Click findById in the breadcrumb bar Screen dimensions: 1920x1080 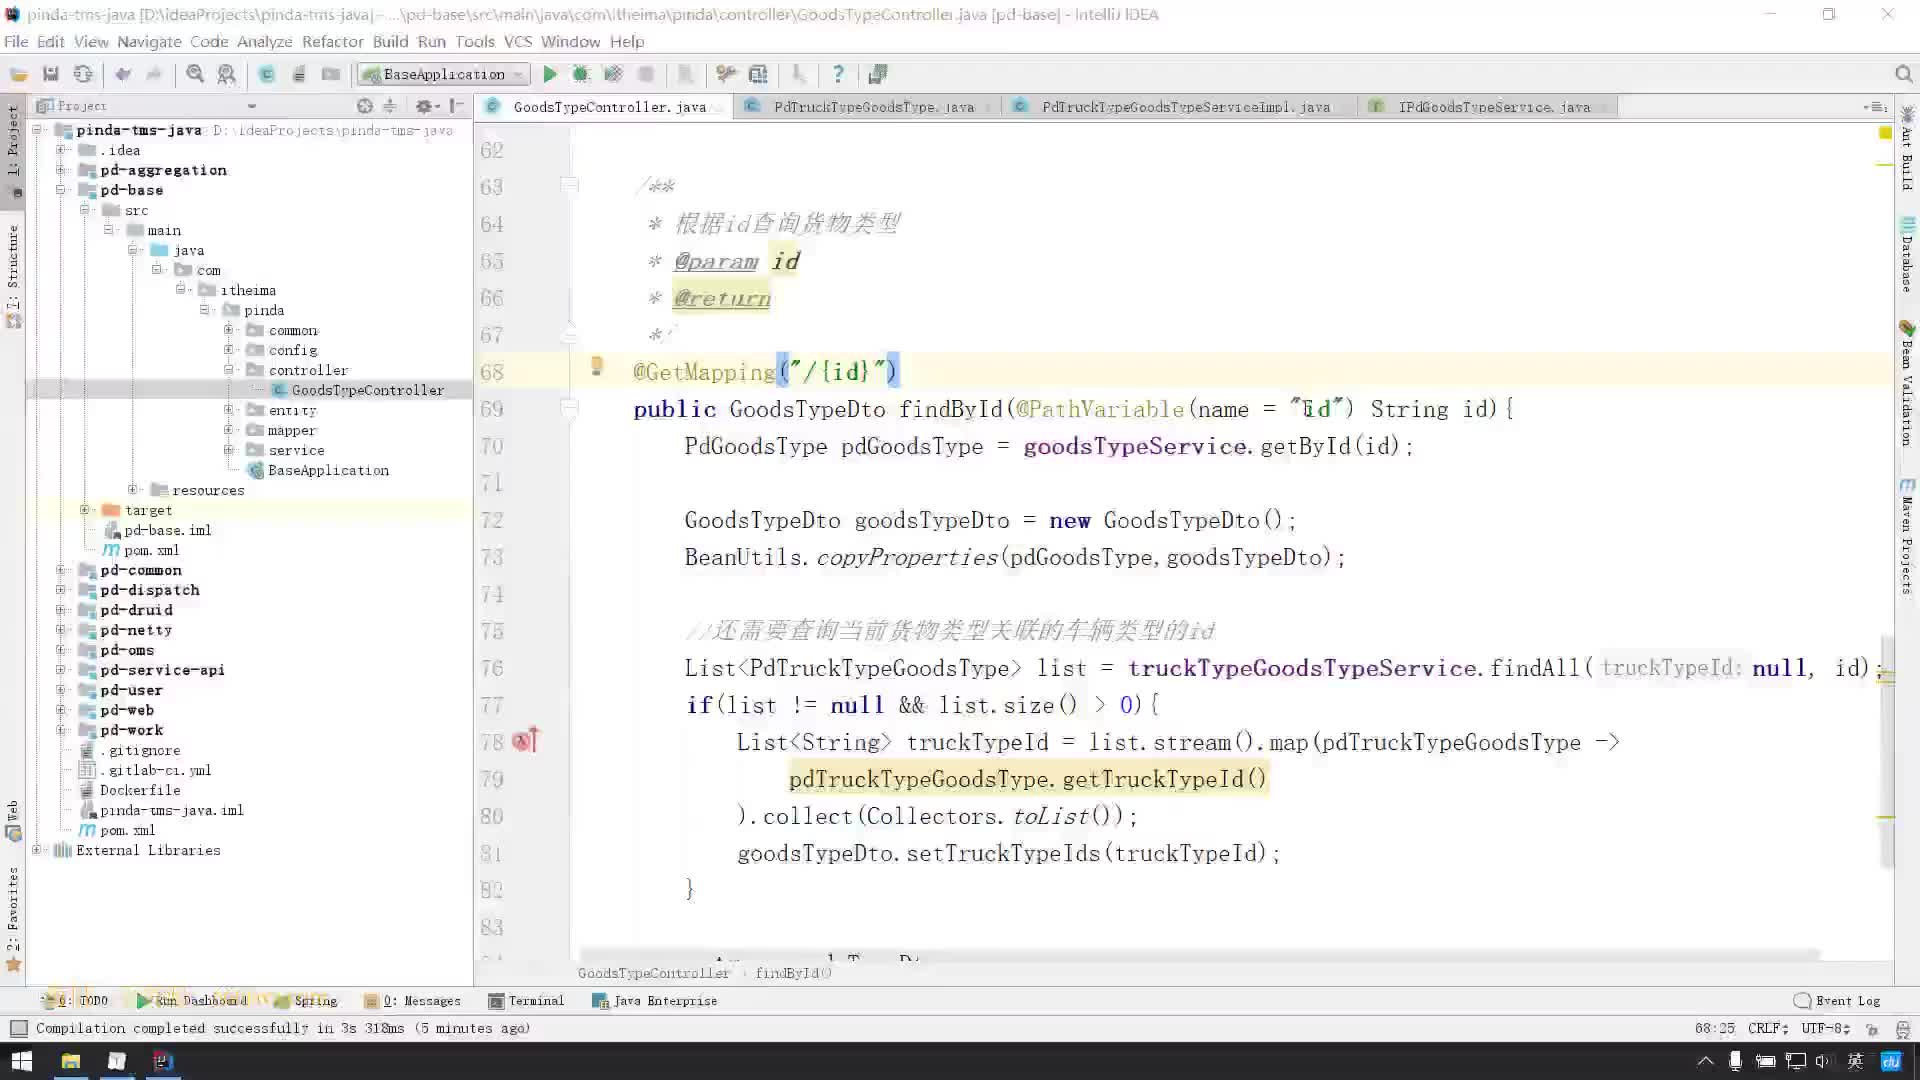coord(793,973)
